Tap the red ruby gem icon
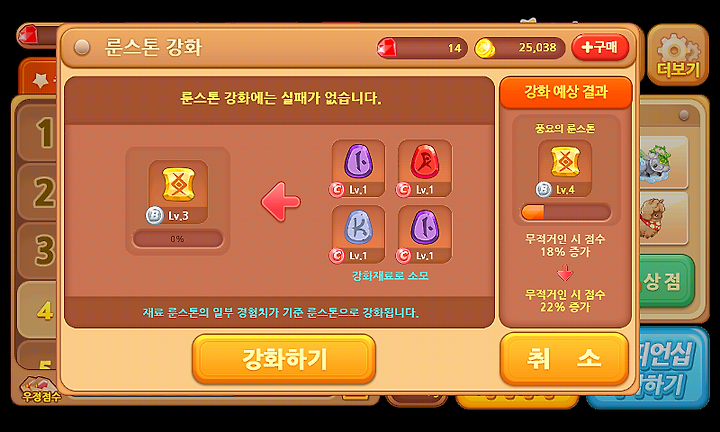Viewport: 720px width, 432px height. [x=387, y=47]
